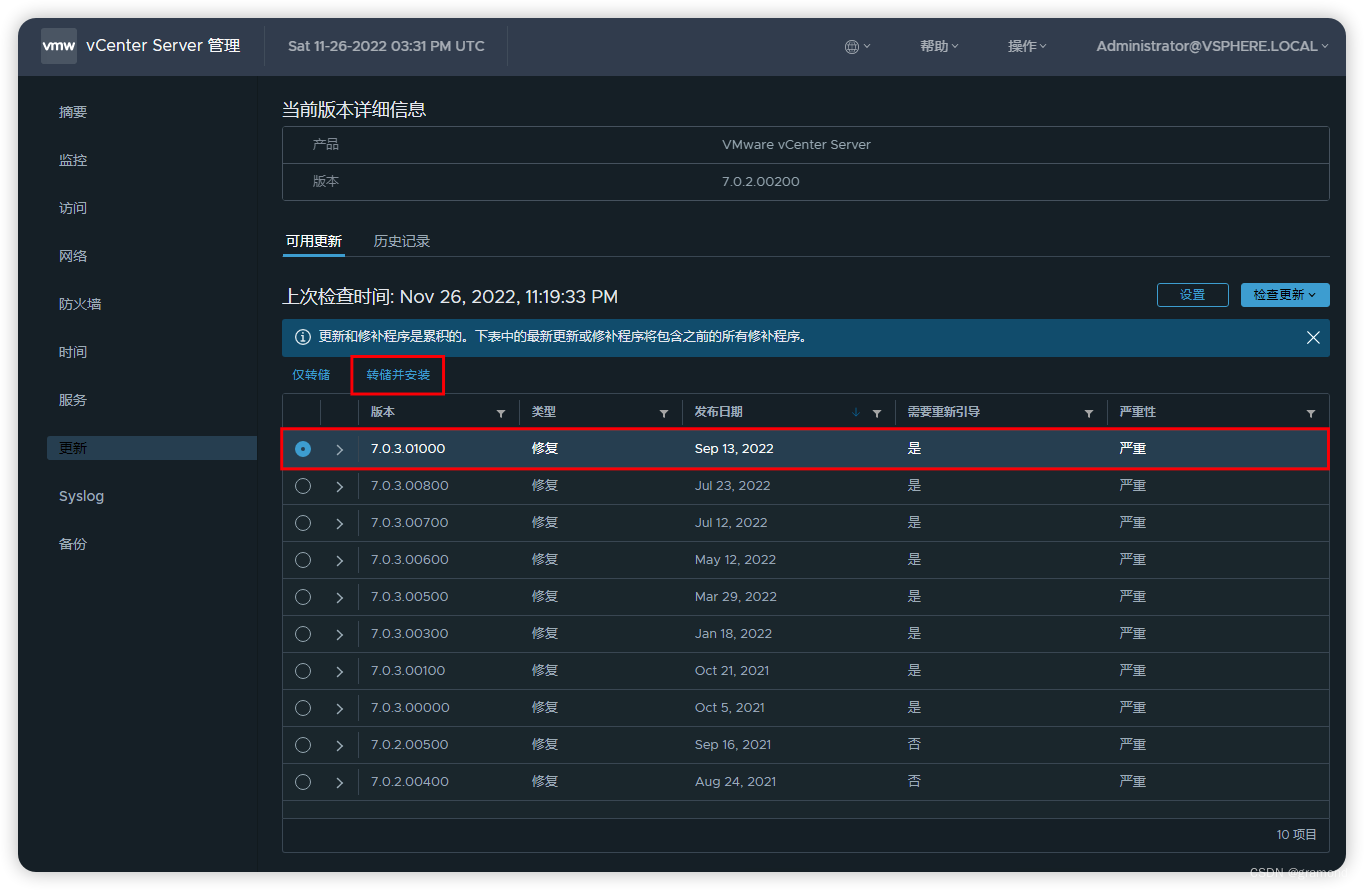Go to 网络 in sidebar

(x=73, y=256)
